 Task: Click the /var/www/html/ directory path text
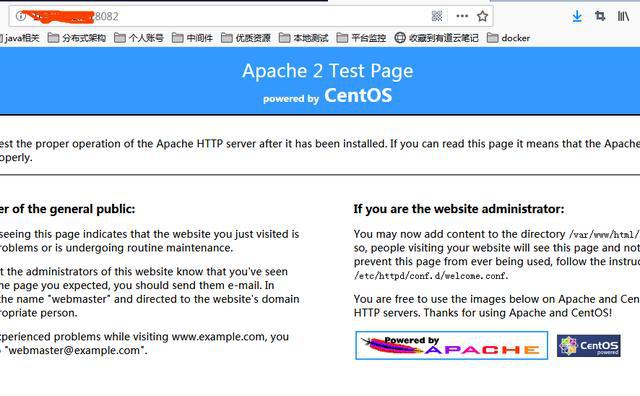(604, 234)
